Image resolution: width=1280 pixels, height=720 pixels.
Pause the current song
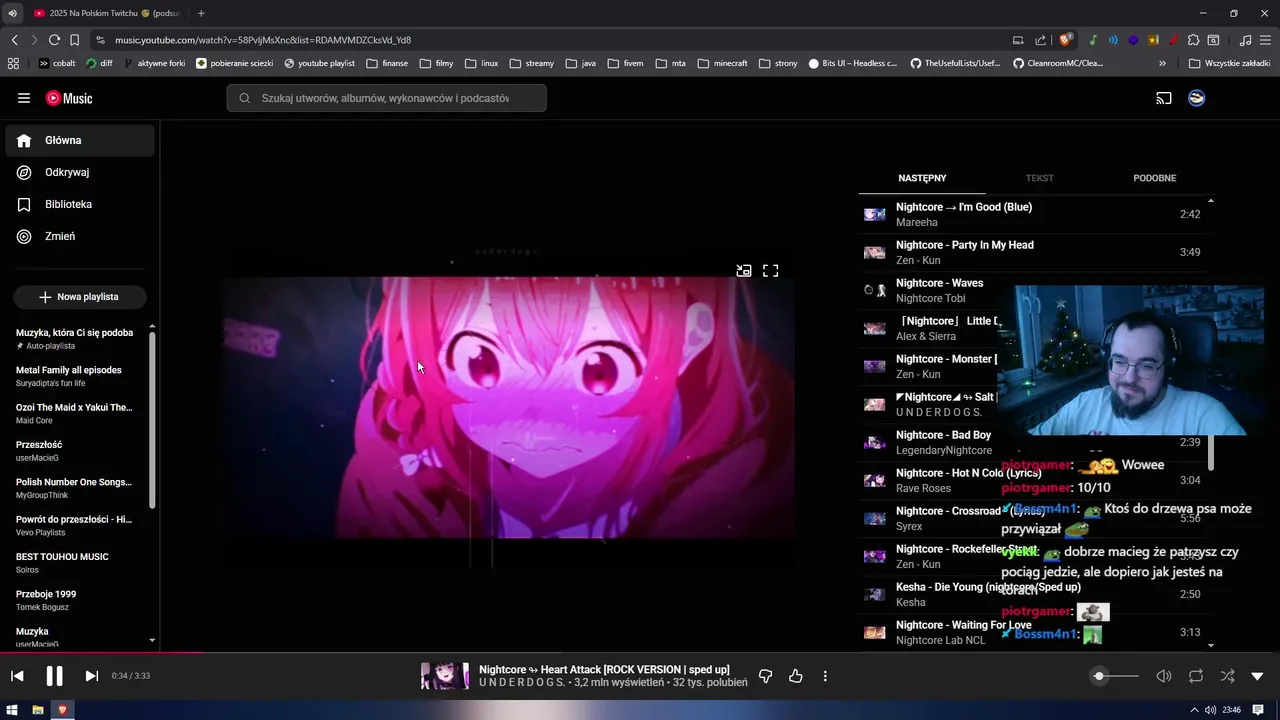click(x=54, y=676)
